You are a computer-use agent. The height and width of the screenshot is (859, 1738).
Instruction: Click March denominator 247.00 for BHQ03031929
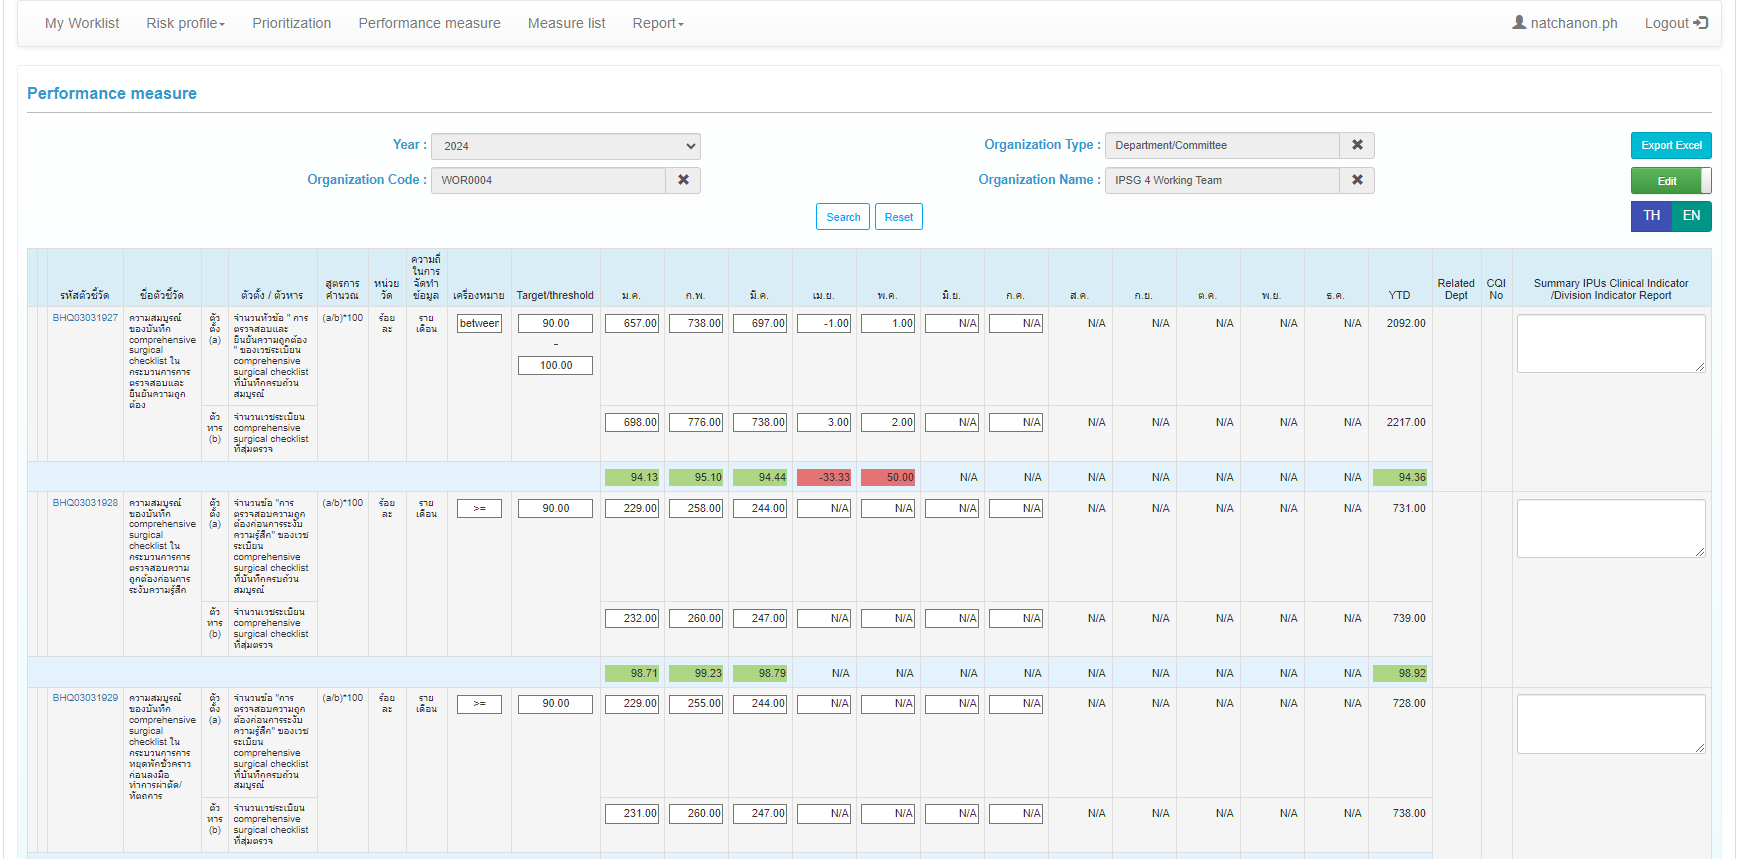760,814
